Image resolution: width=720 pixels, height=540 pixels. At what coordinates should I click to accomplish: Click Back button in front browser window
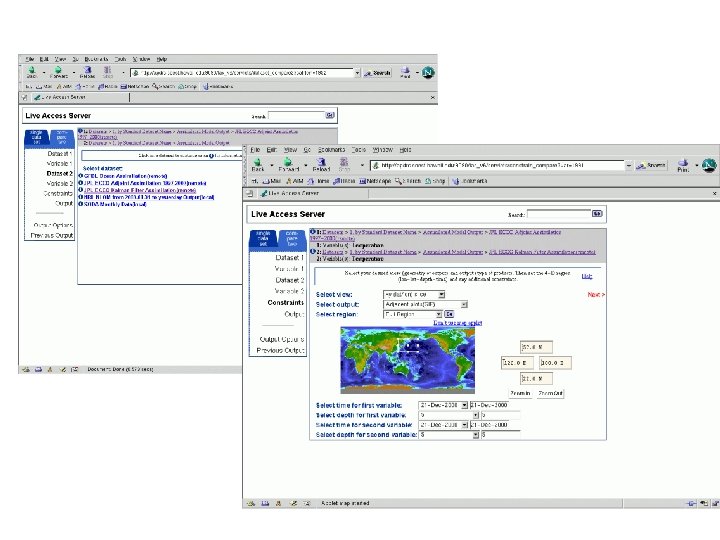tap(258, 164)
